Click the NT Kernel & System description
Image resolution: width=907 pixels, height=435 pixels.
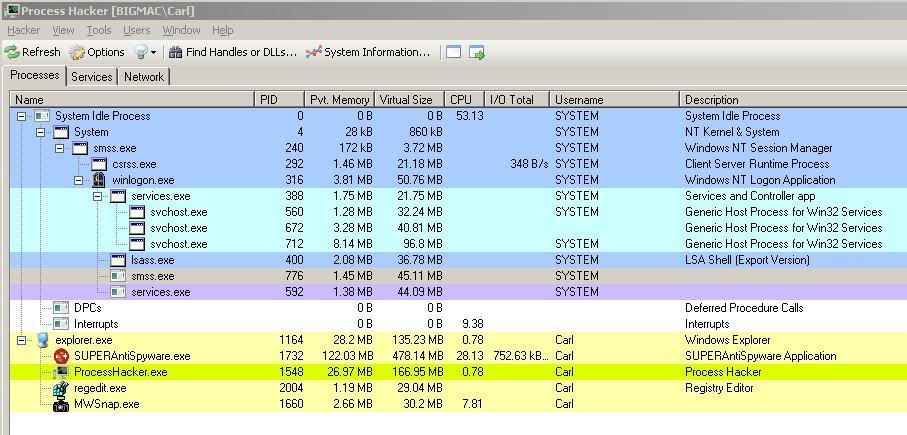732,132
